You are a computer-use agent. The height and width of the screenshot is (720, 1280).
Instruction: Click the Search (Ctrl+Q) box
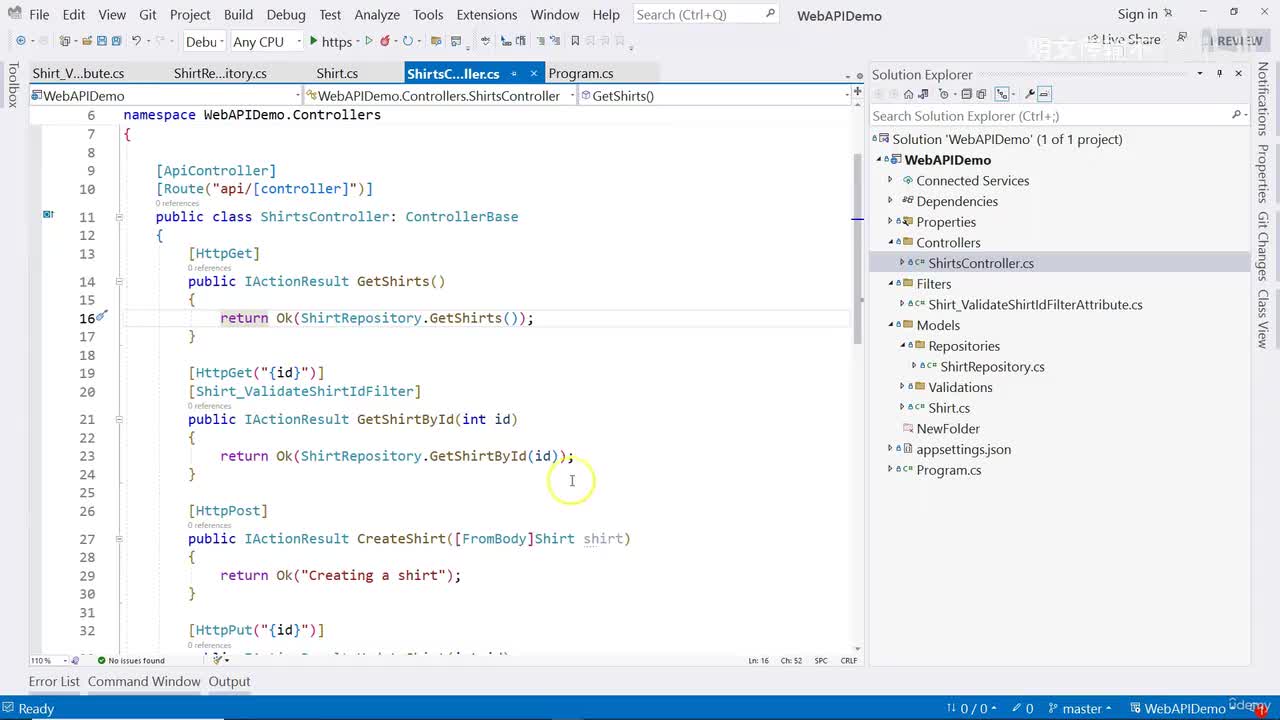tap(705, 14)
